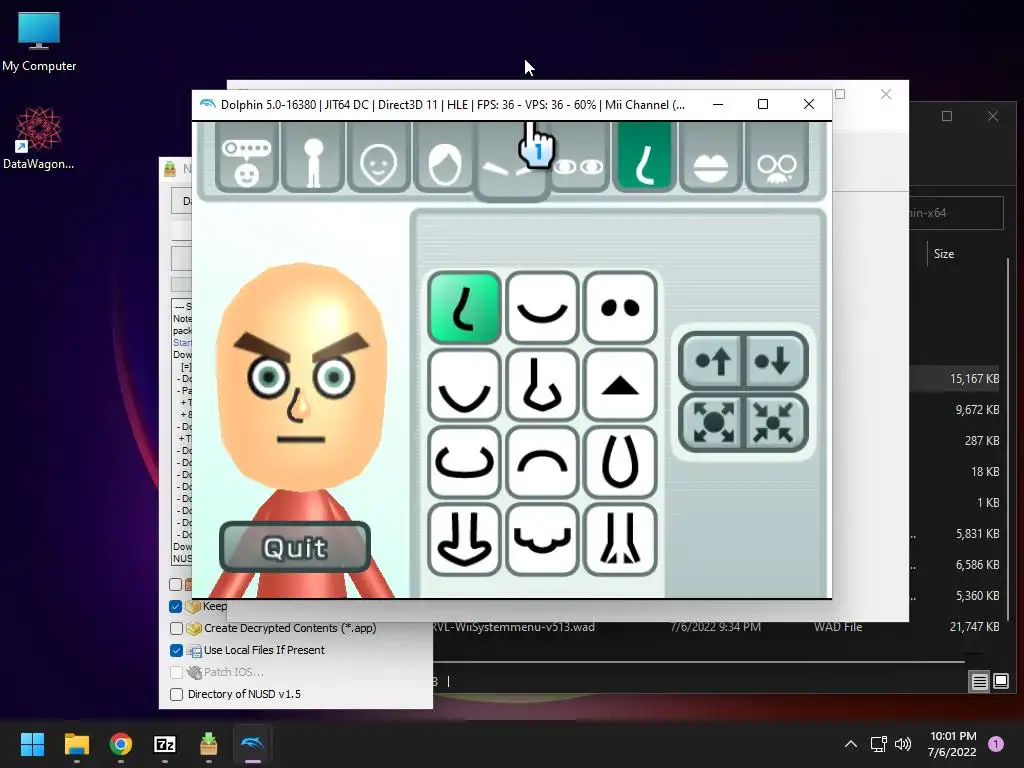Open the Mii profile settings tab
The image size is (1024, 768).
[247, 159]
